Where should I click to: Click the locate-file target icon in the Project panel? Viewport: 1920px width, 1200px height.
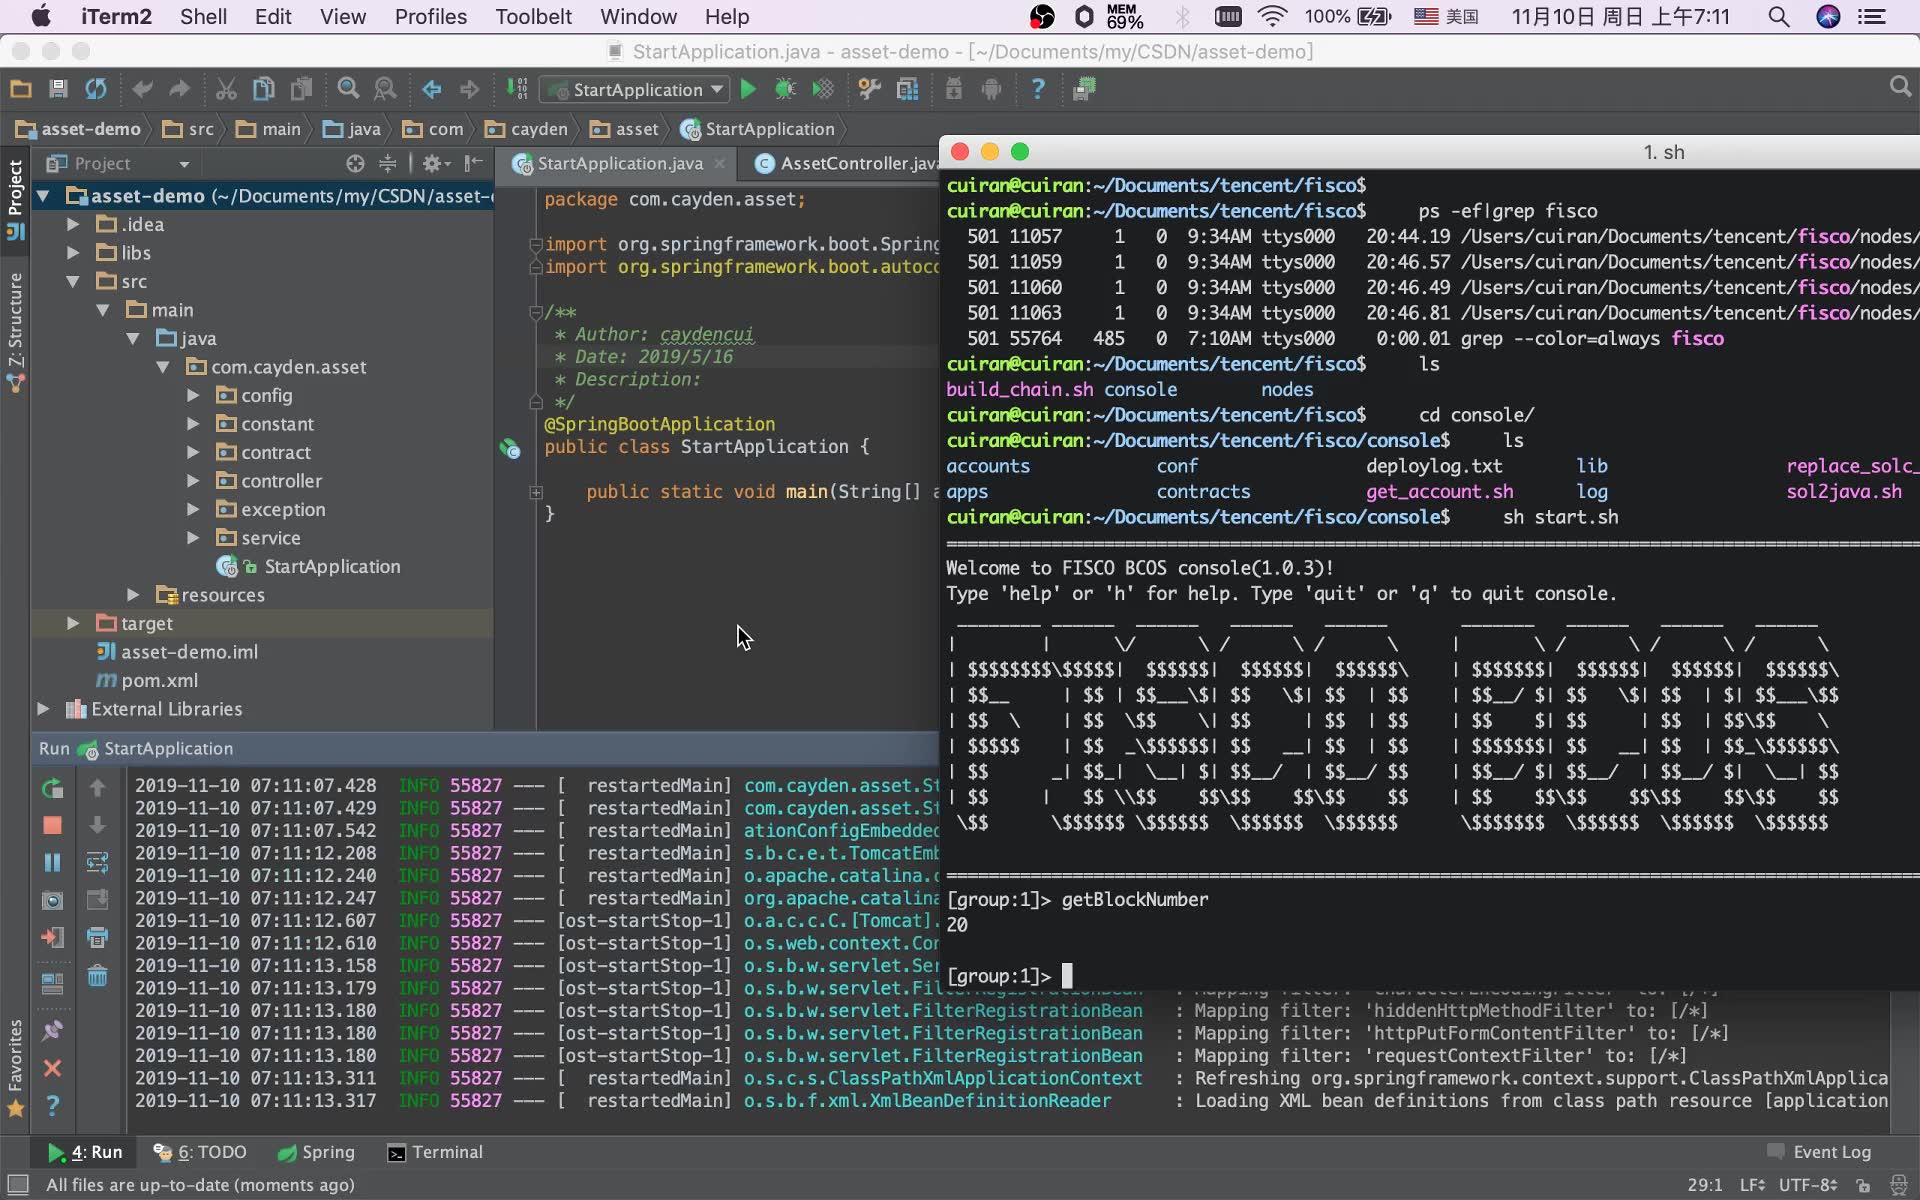[354, 163]
